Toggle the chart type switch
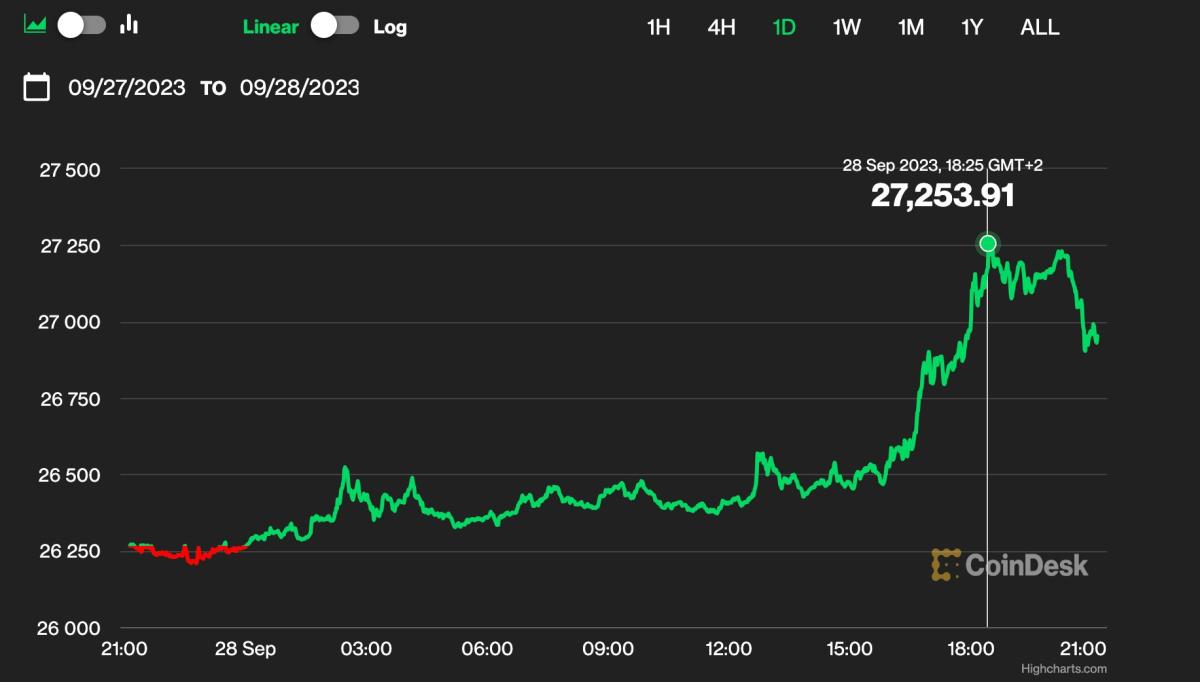1200x682 pixels. coord(83,22)
